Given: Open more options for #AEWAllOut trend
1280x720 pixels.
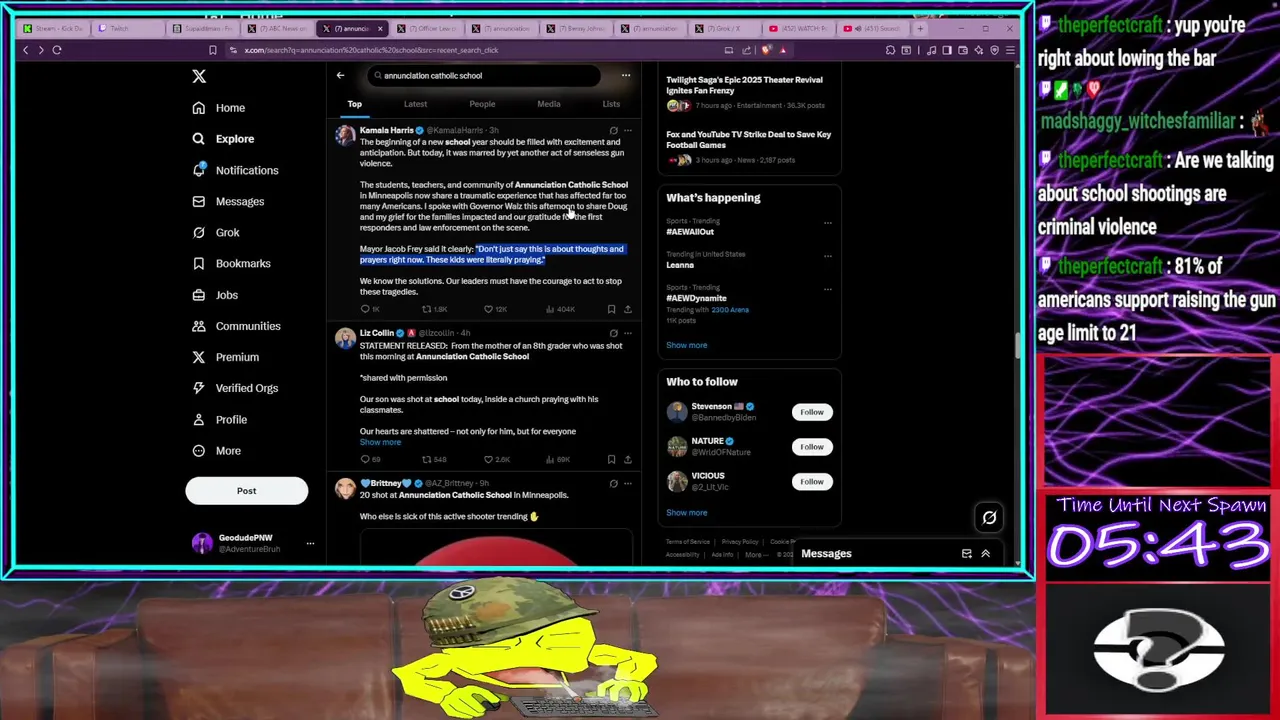Looking at the screenshot, I should point(828,222).
